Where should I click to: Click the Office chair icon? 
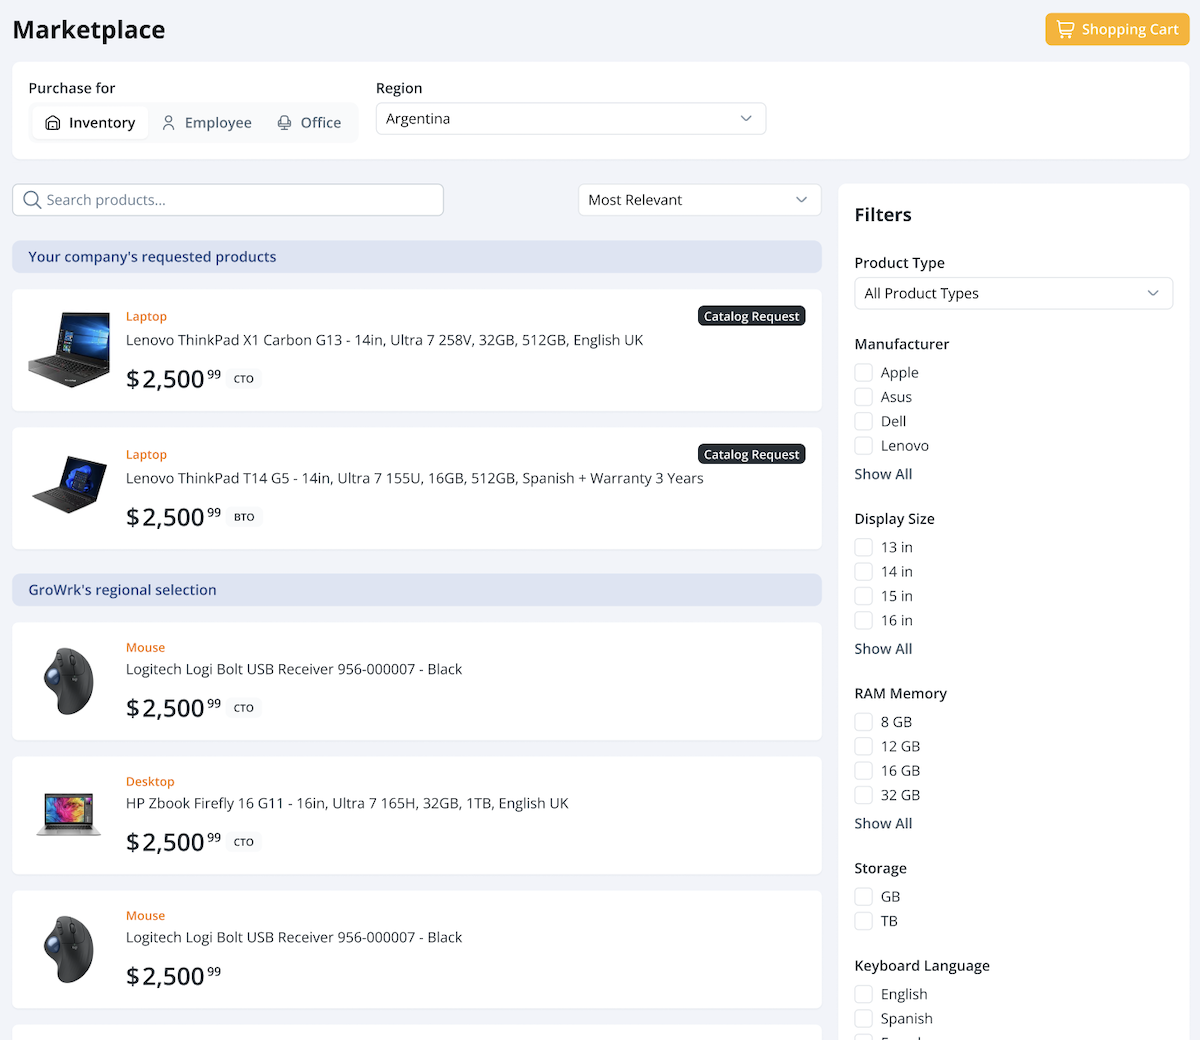[x=284, y=123]
